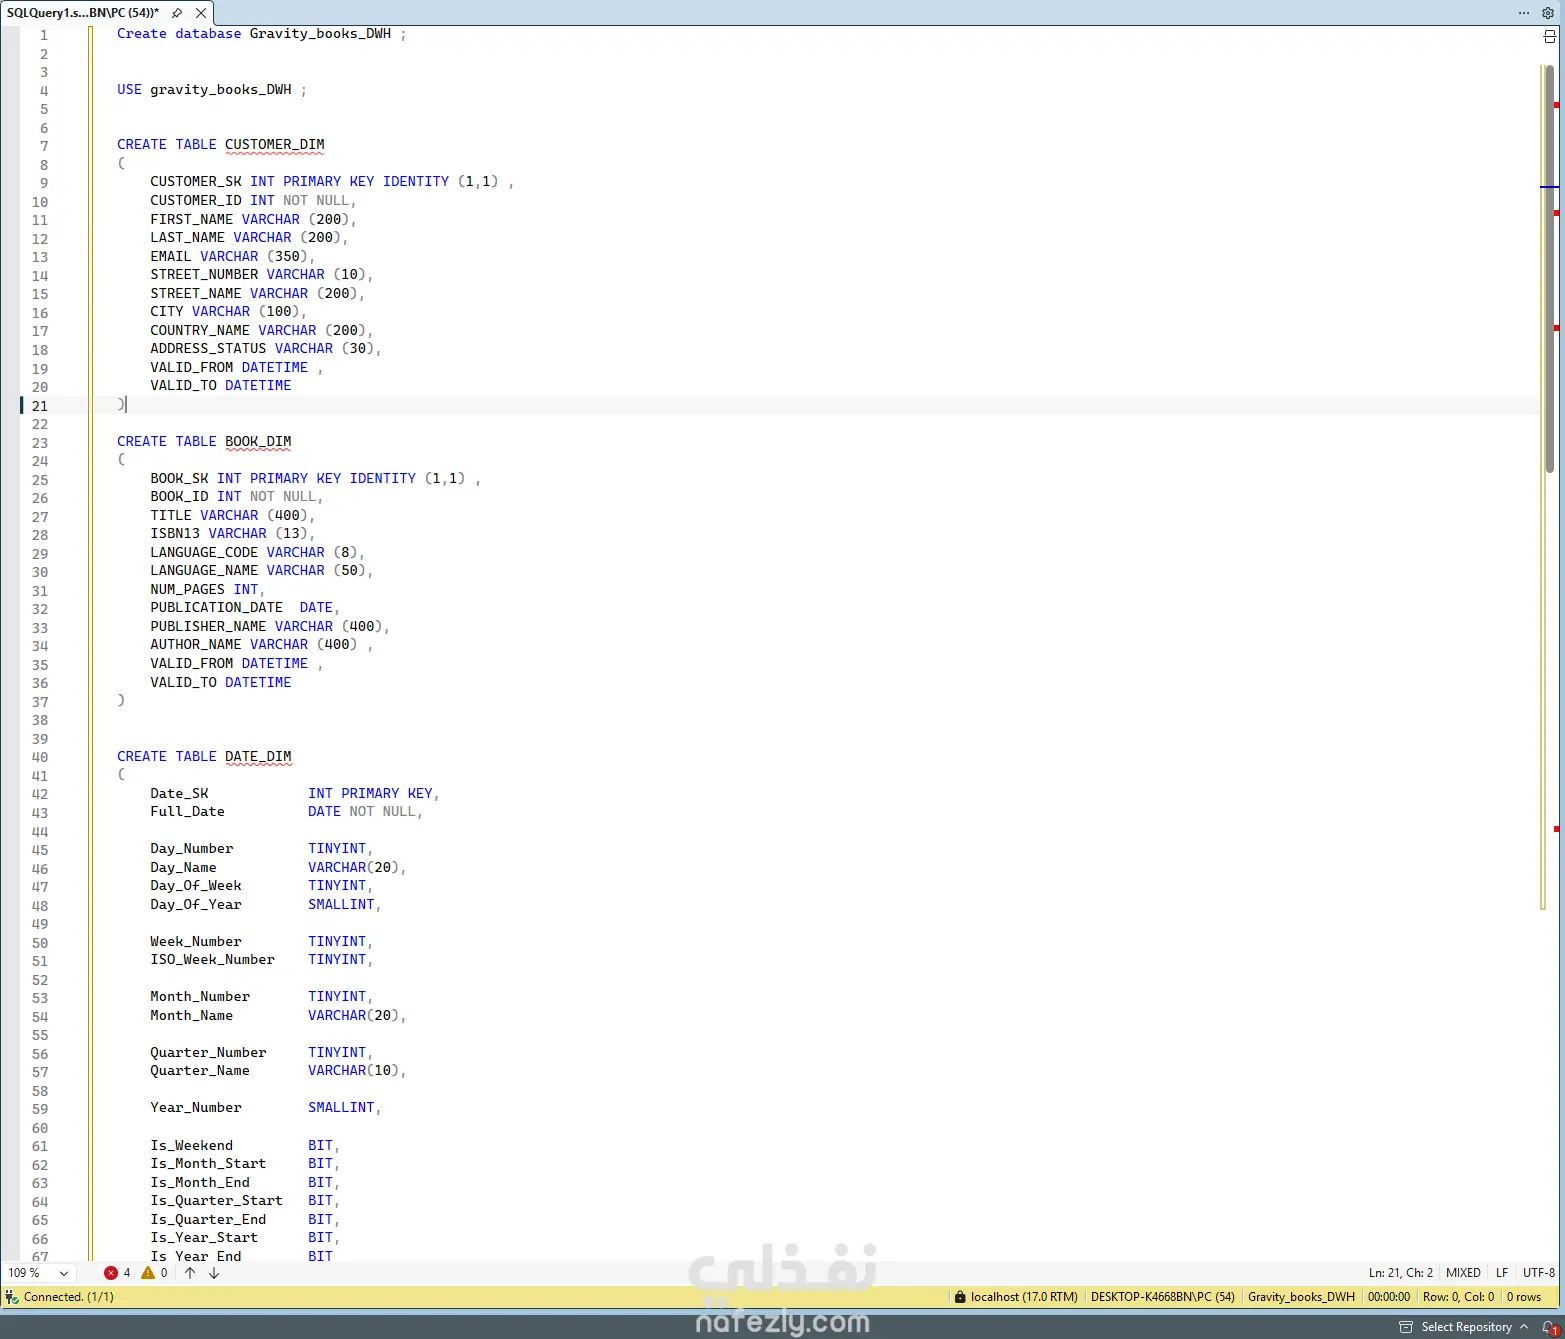This screenshot has height=1339, width=1565.
Task: Click line number 21 in the margin
Action: 40,406
